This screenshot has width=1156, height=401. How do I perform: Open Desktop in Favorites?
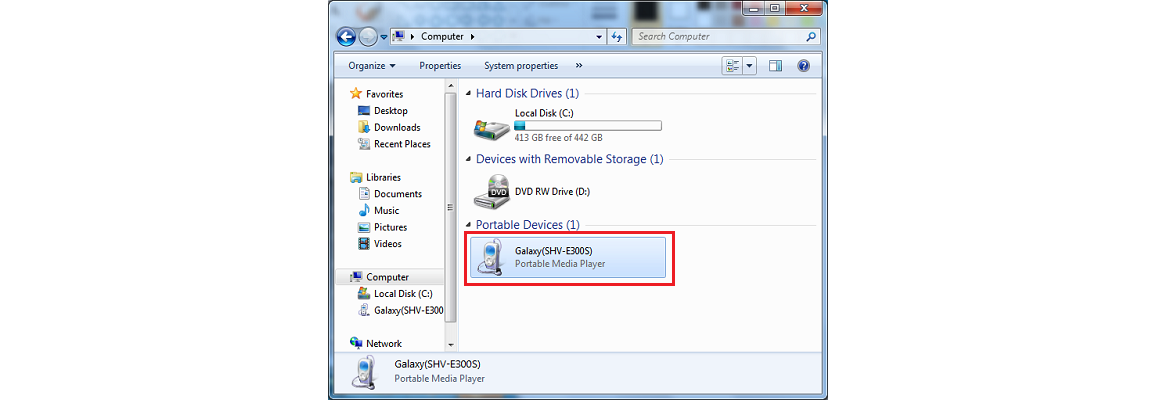click(390, 111)
